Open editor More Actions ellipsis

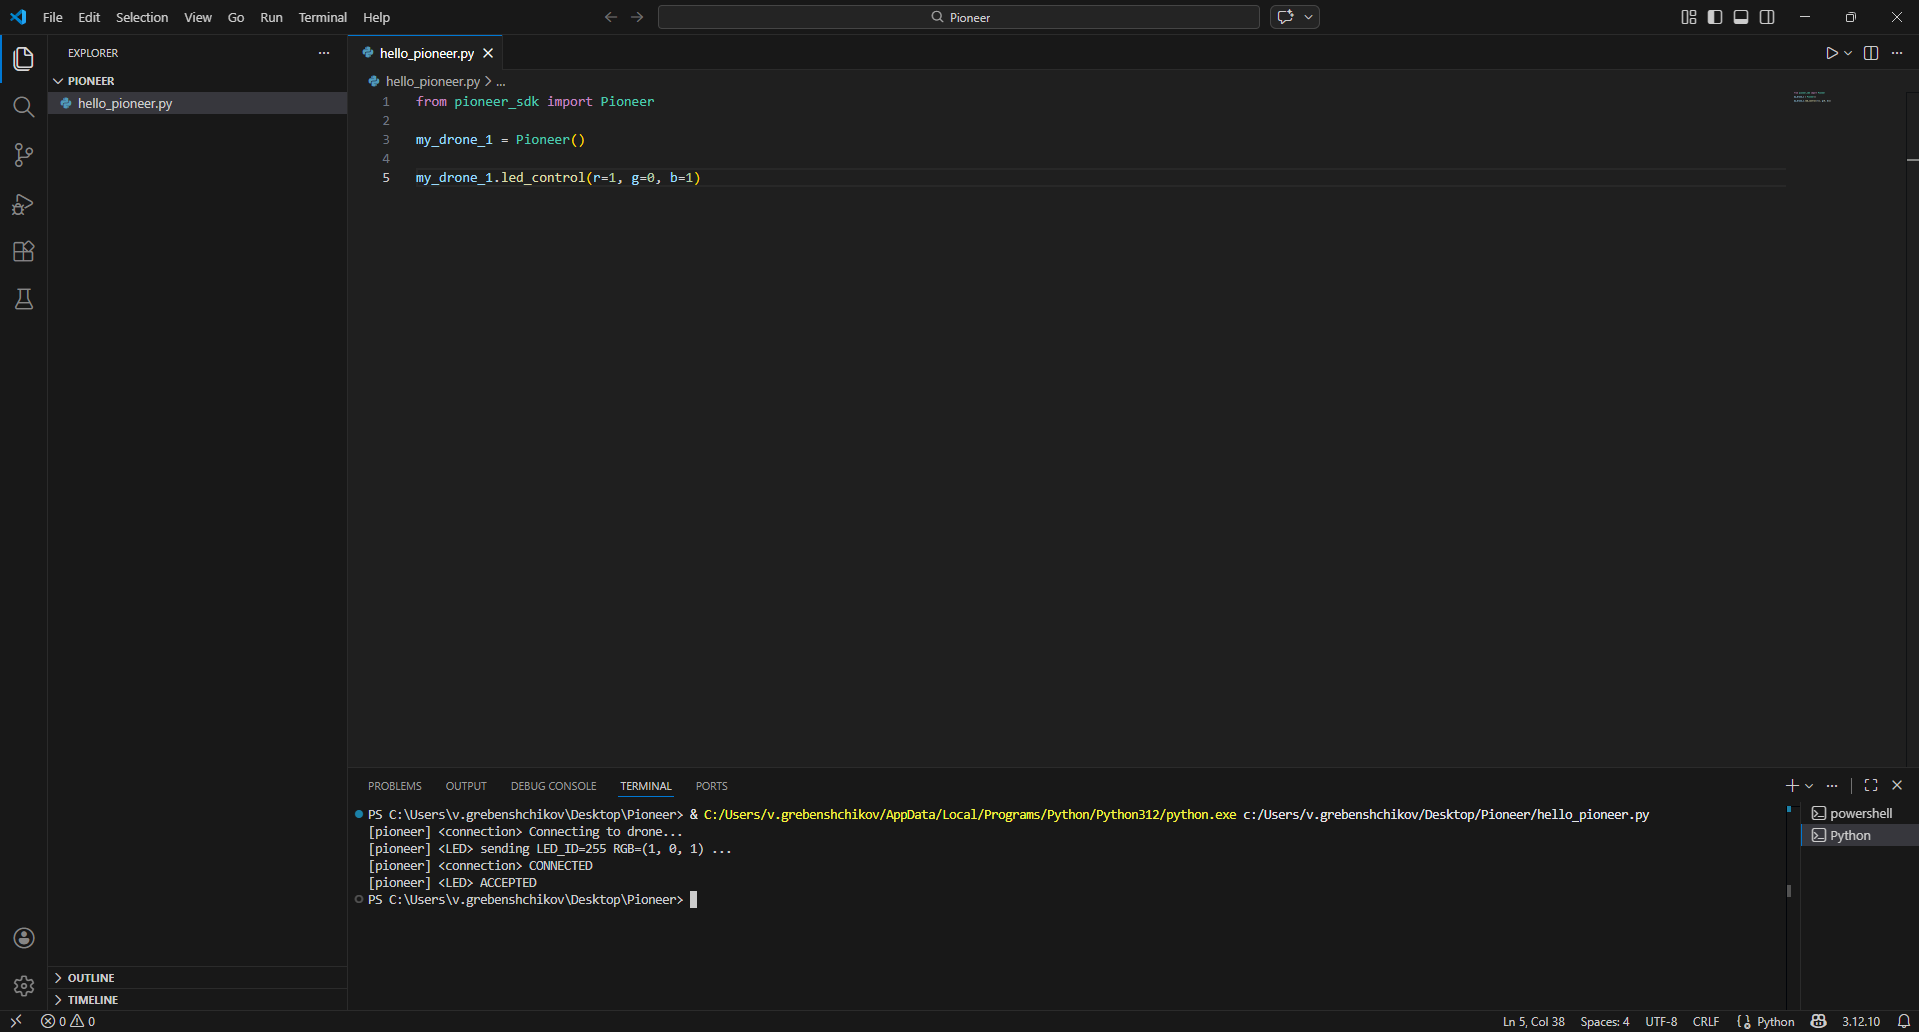click(x=1897, y=53)
